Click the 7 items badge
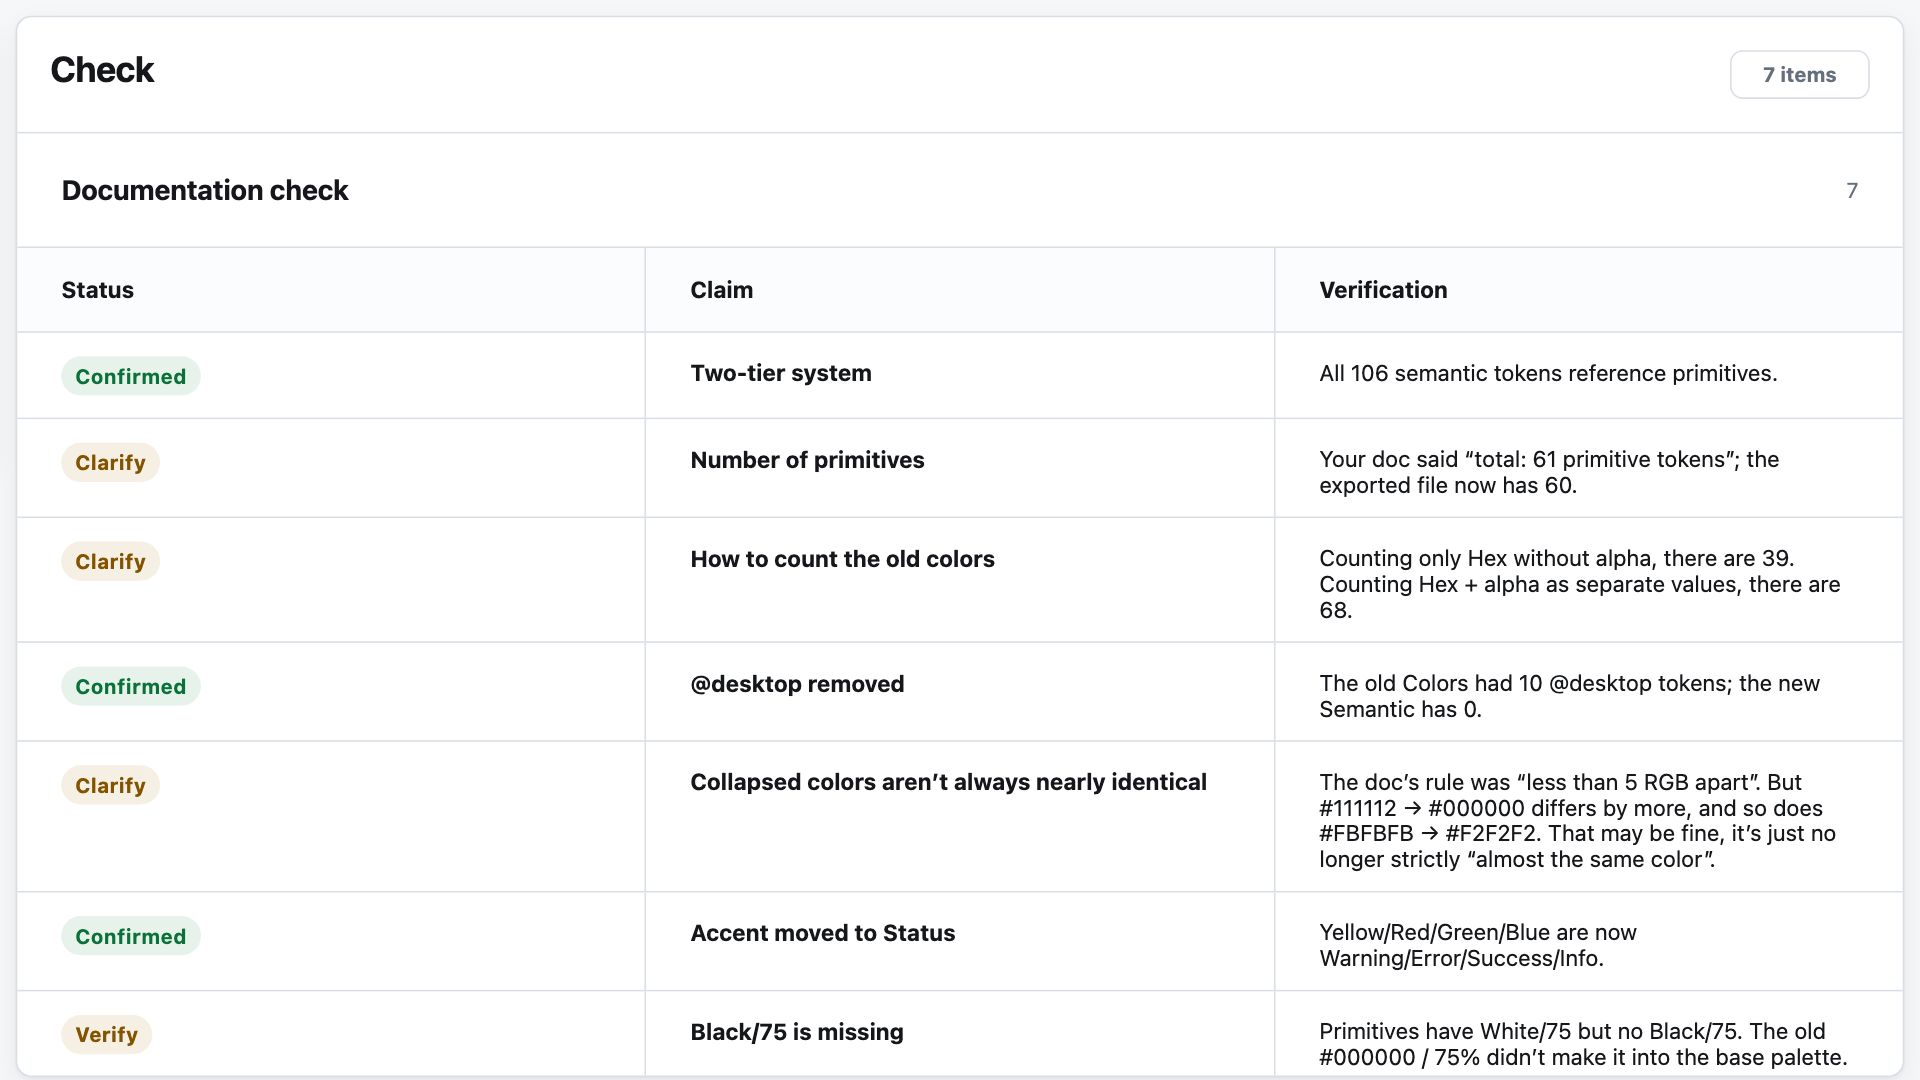The width and height of the screenshot is (1920, 1080). (x=1799, y=75)
